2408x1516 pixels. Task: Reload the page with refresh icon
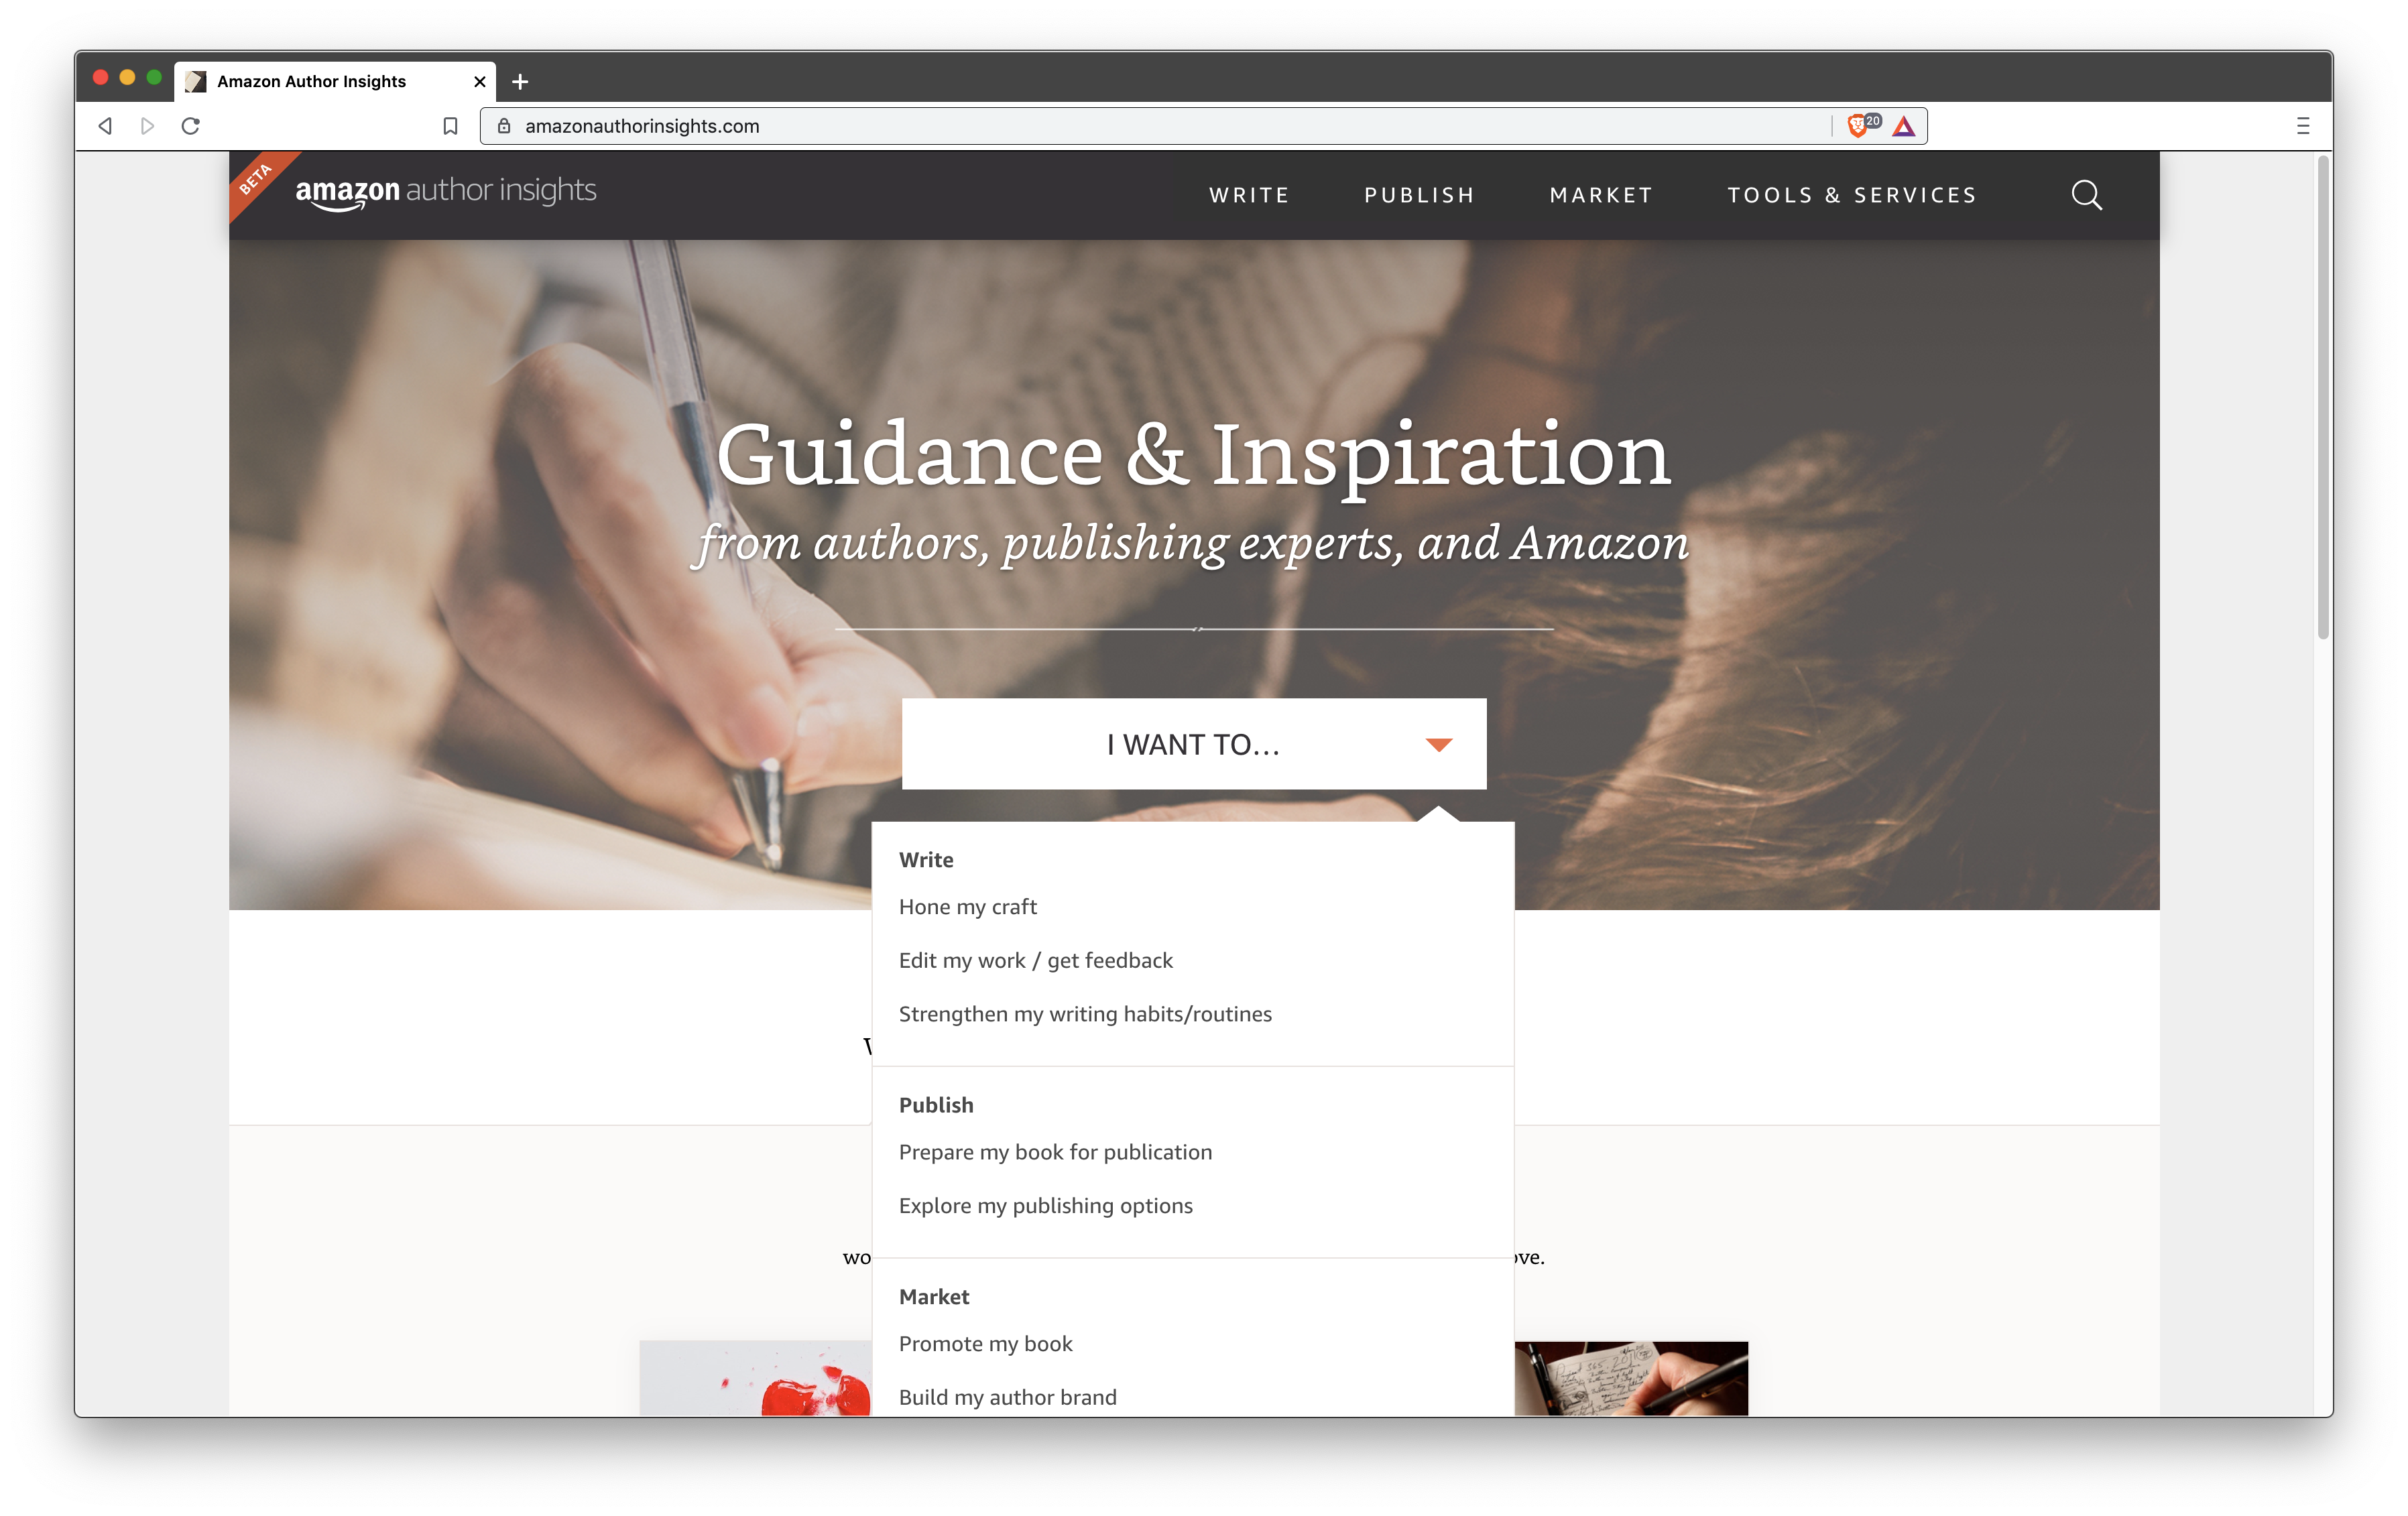click(190, 126)
